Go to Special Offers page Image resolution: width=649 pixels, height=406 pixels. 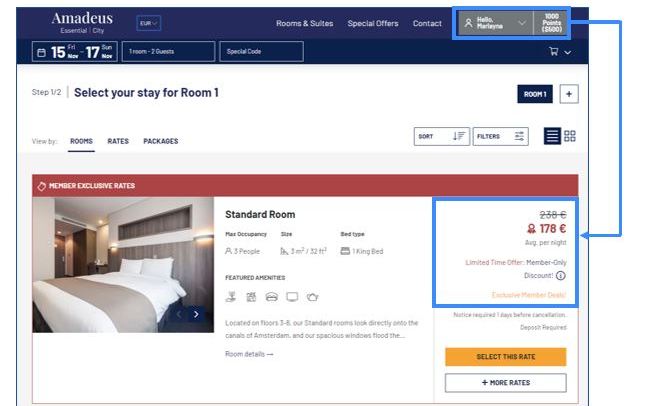pyautogui.click(x=373, y=23)
